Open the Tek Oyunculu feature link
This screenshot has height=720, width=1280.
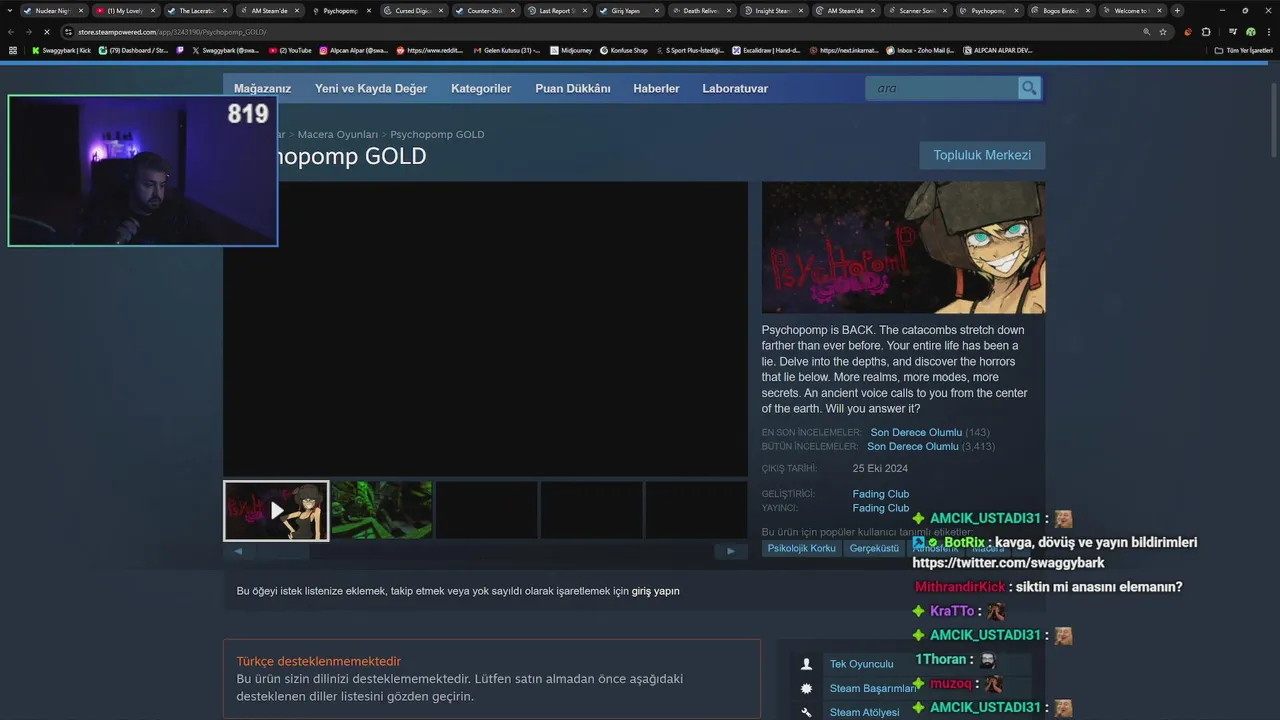click(861, 664)
